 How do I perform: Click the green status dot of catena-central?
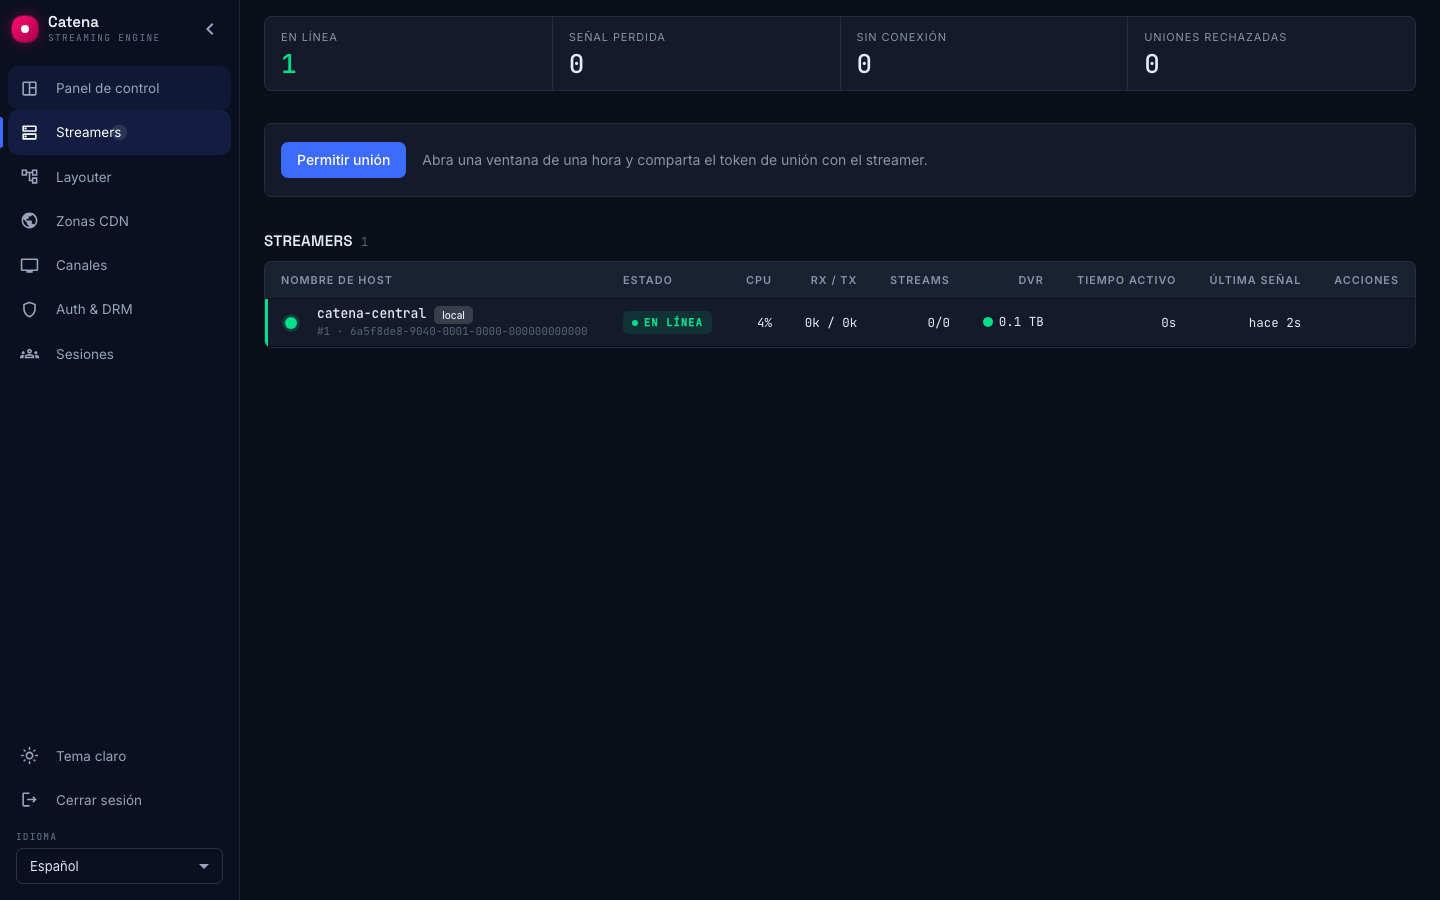(291, 323)
